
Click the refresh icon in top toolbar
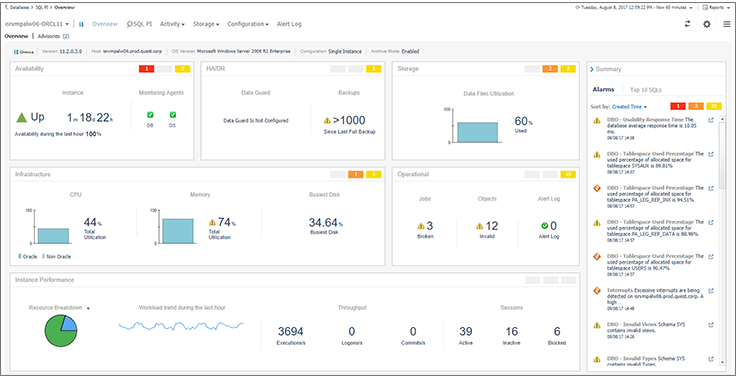[687, 24]
